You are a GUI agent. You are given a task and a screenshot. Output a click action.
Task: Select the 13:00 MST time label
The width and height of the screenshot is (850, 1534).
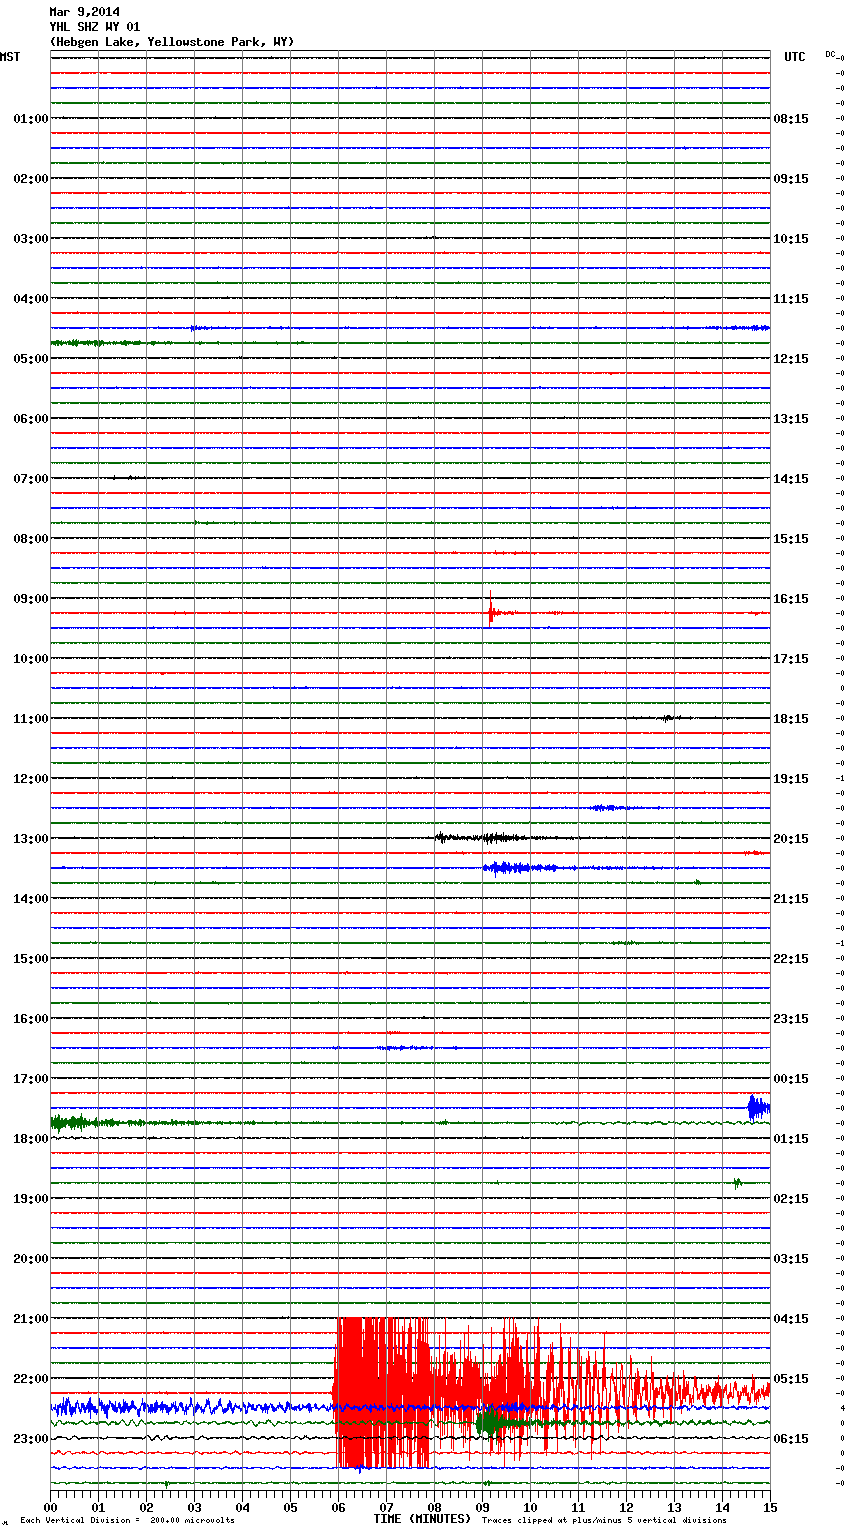[30, 839]
